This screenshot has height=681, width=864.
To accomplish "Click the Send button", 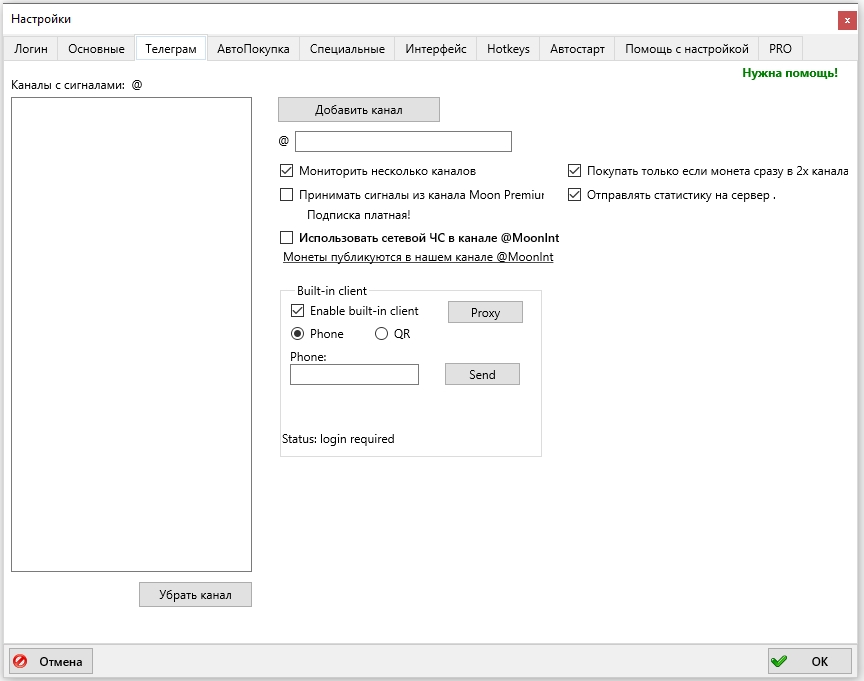I will coord(482,375).
